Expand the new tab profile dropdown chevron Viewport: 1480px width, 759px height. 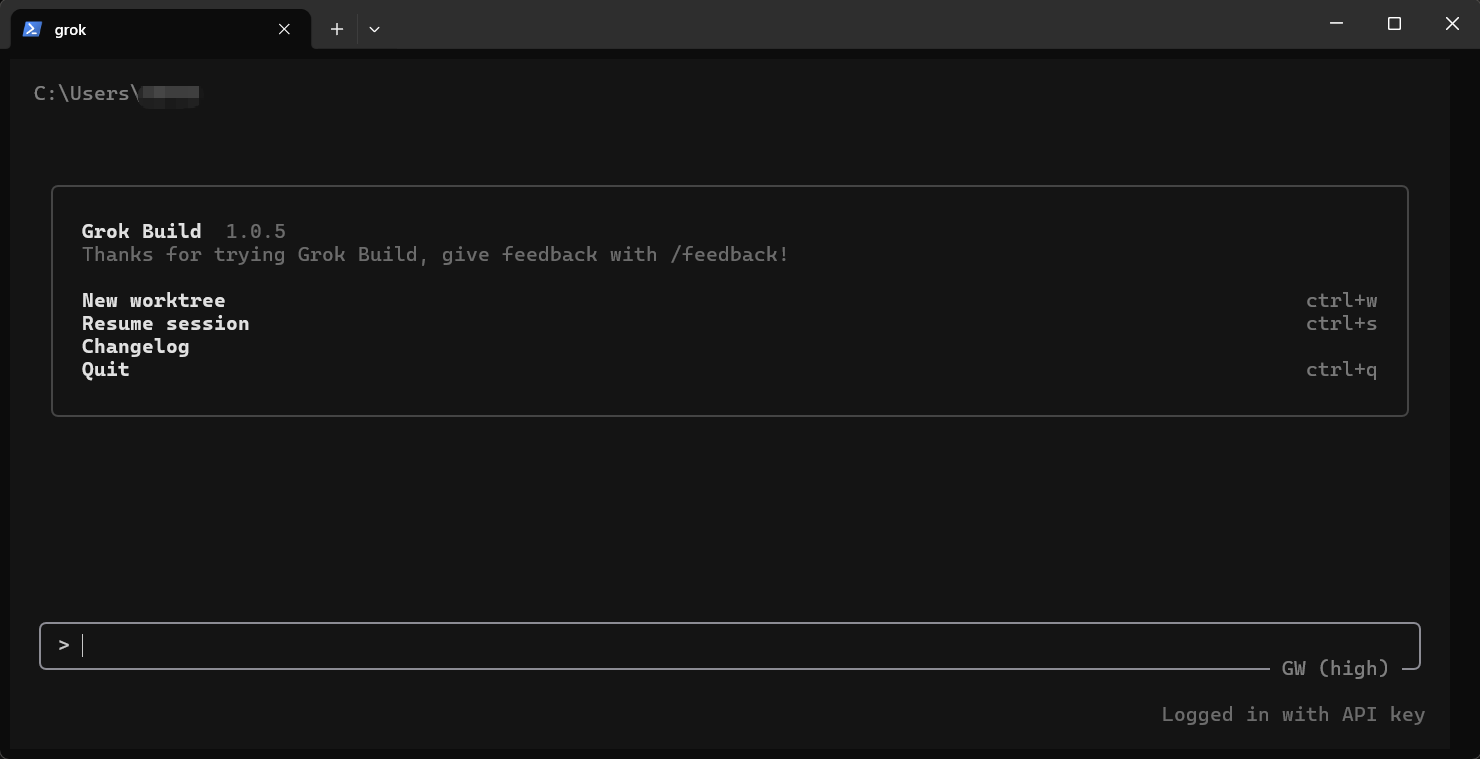(374, 29)
